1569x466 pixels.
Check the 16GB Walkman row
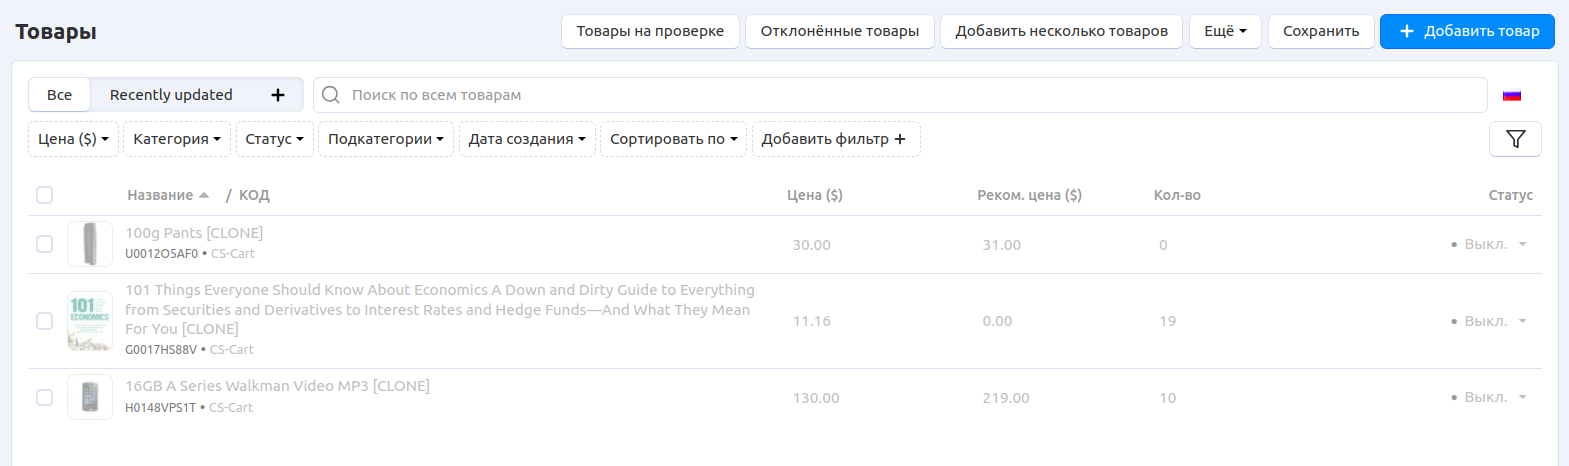44,397
